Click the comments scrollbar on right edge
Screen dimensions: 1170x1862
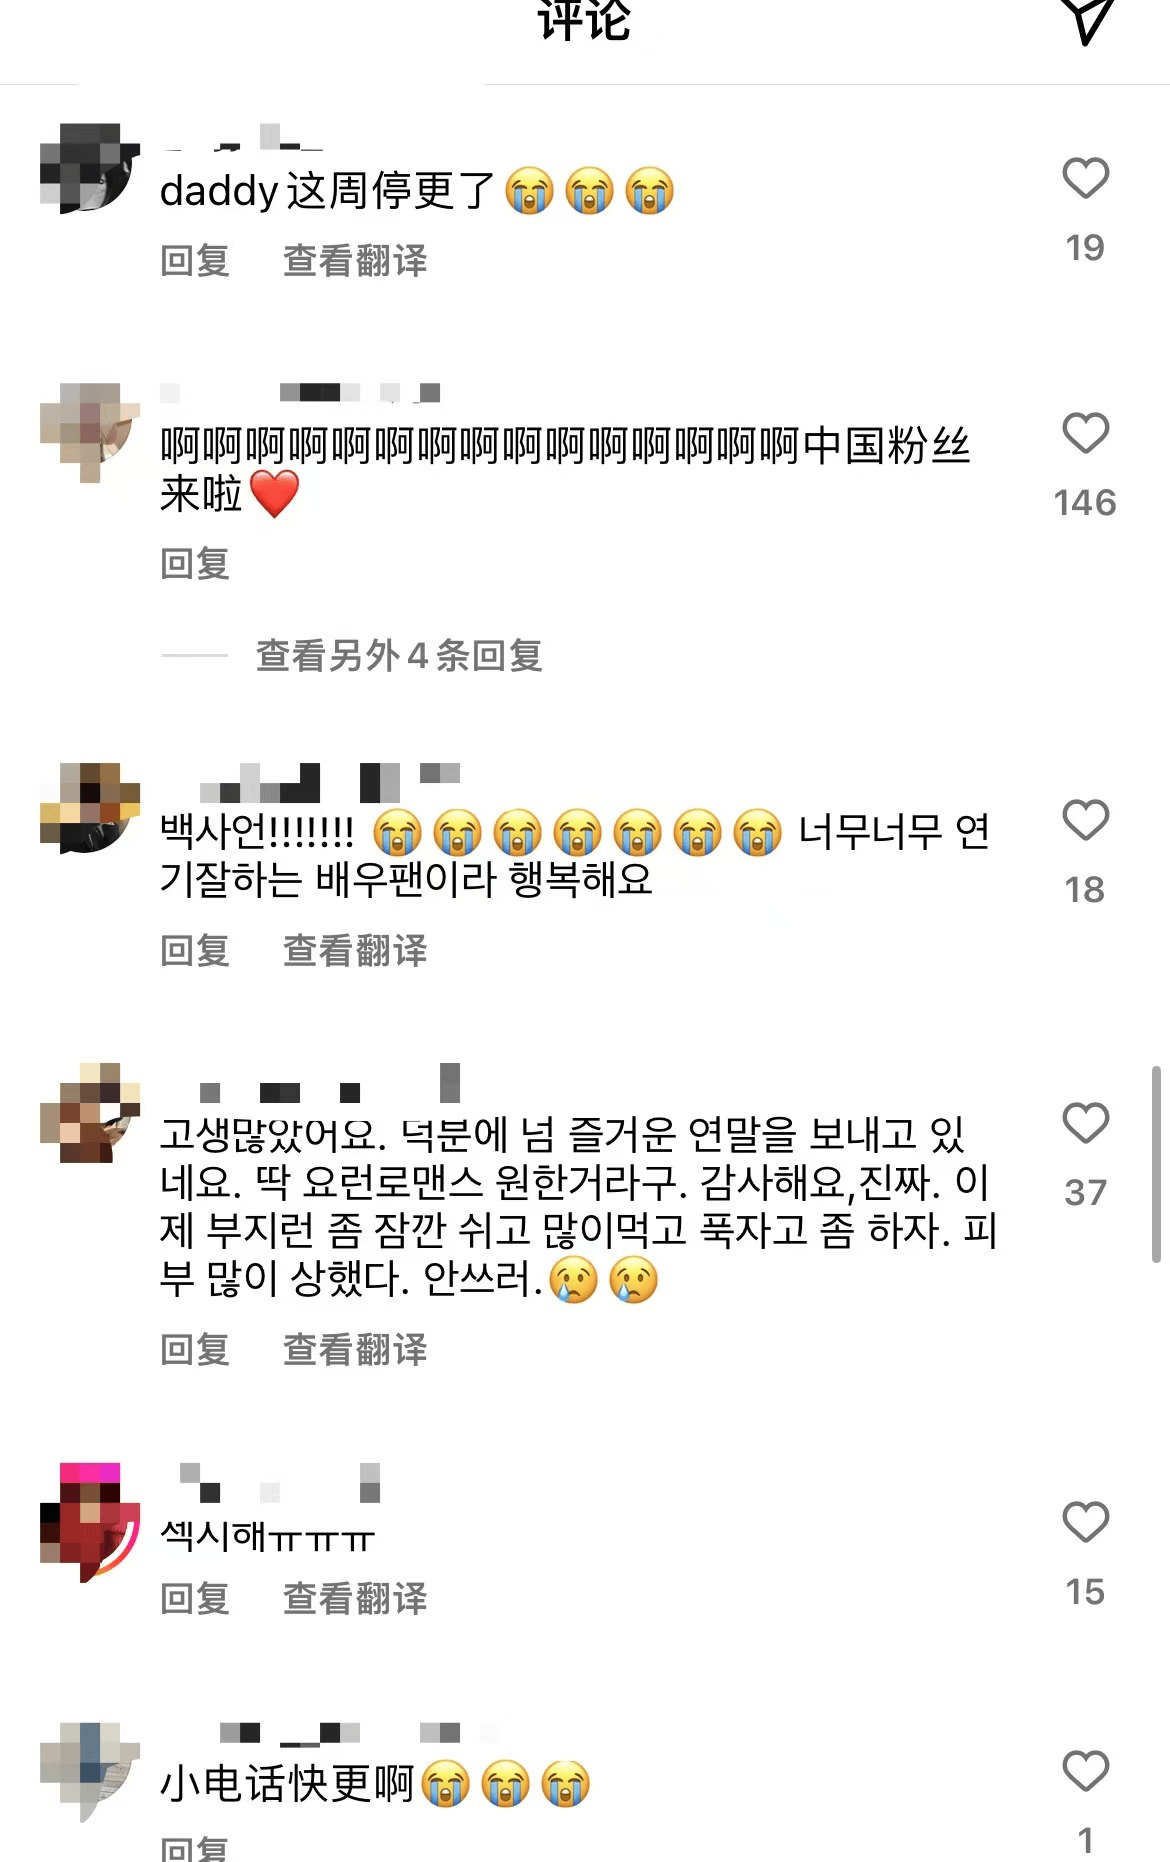1156,1164
